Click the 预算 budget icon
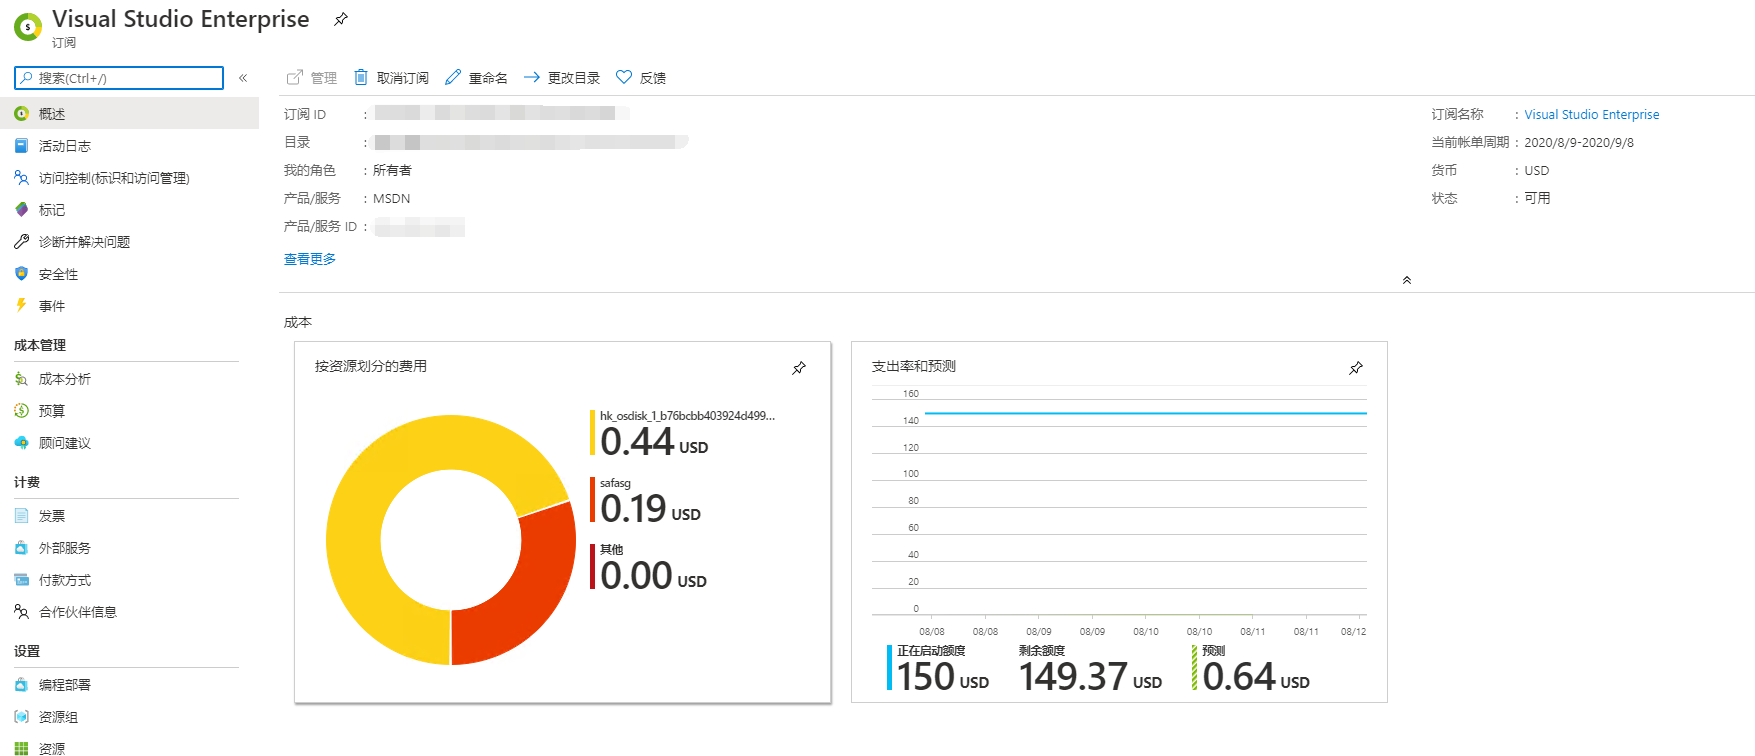Image resolution: width=1755 pixels, height=756 pixels. pyautogui.click(x=21, y=411)
